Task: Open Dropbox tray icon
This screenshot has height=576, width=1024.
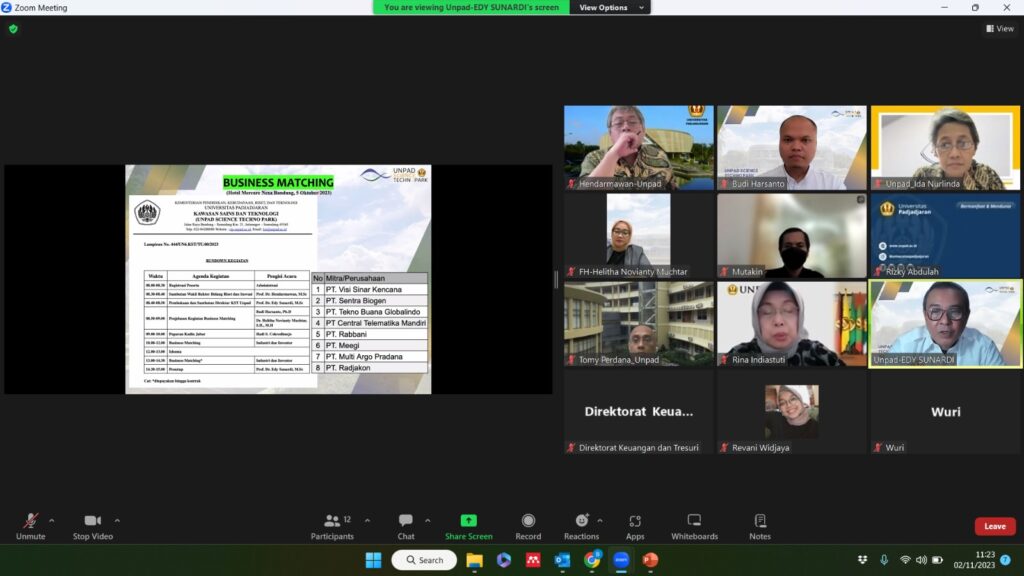Action: click(863, 560)
